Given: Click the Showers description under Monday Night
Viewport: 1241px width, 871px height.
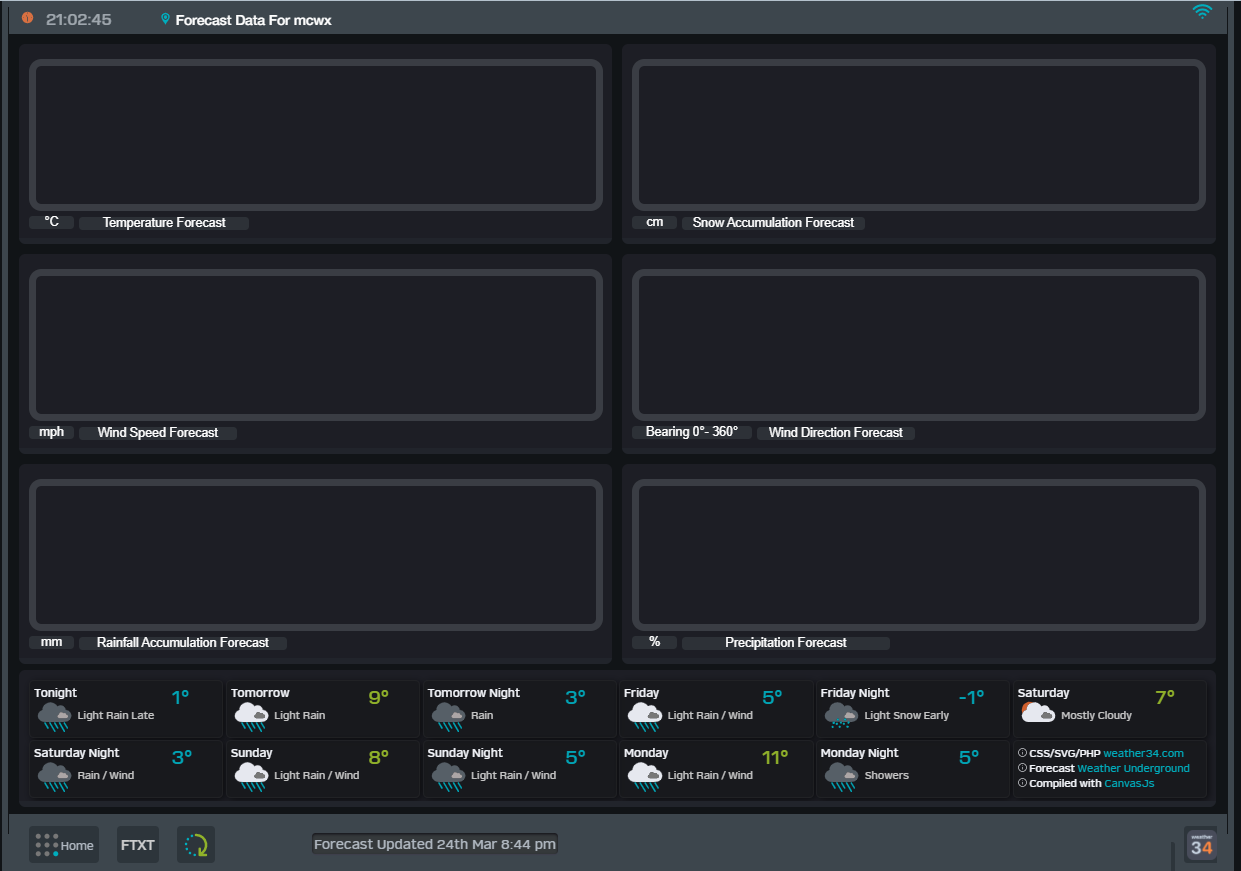Looking at the screenshot, I should point(887,776).
